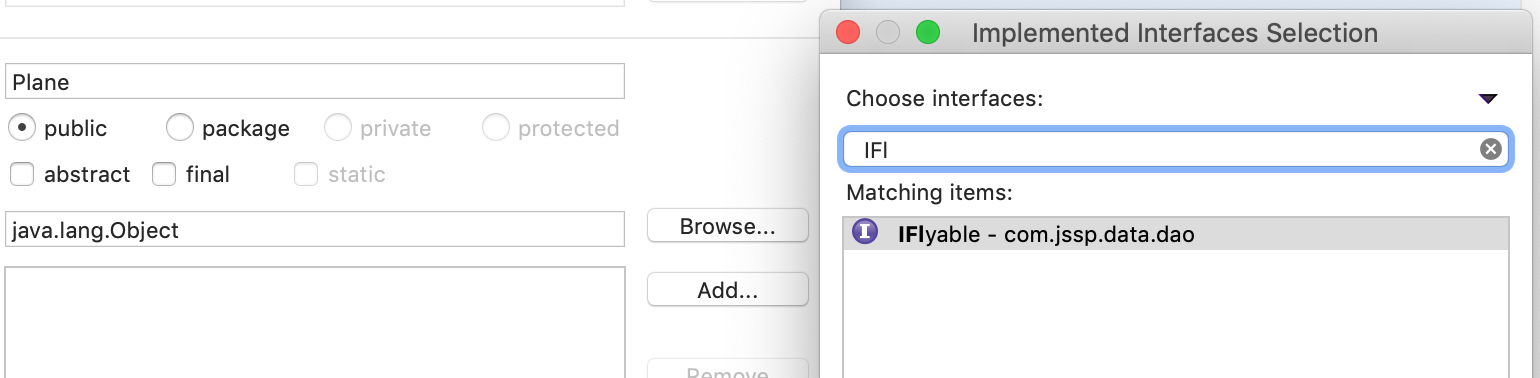Image resolution: width=1540 pixels, height=378 pixels.
Task: Zoom the dialog with the green button
Action: (928, 32)
